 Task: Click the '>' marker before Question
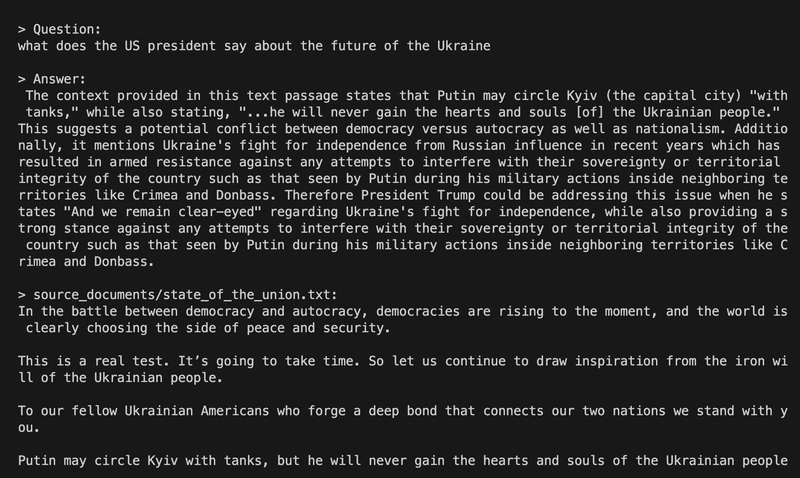click(21, 30)
